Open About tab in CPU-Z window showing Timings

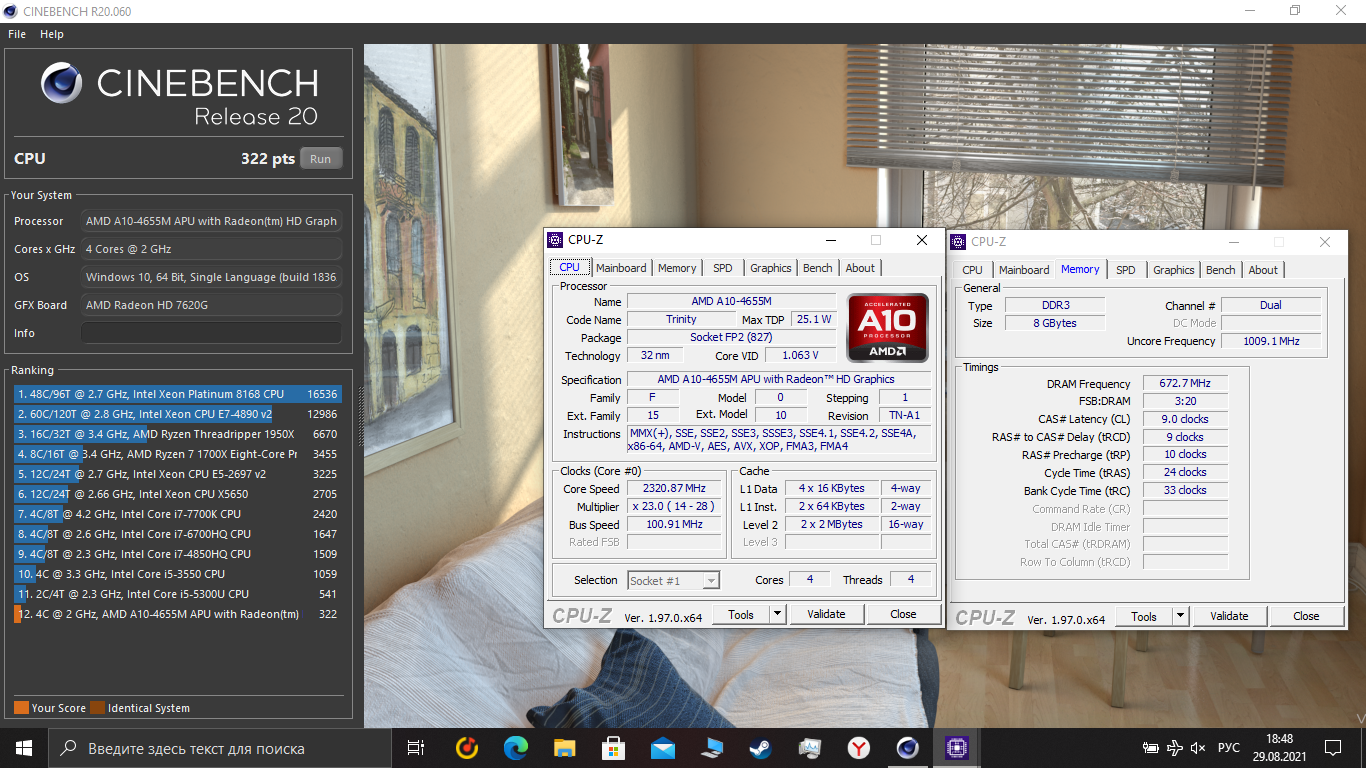[1263, 270]
